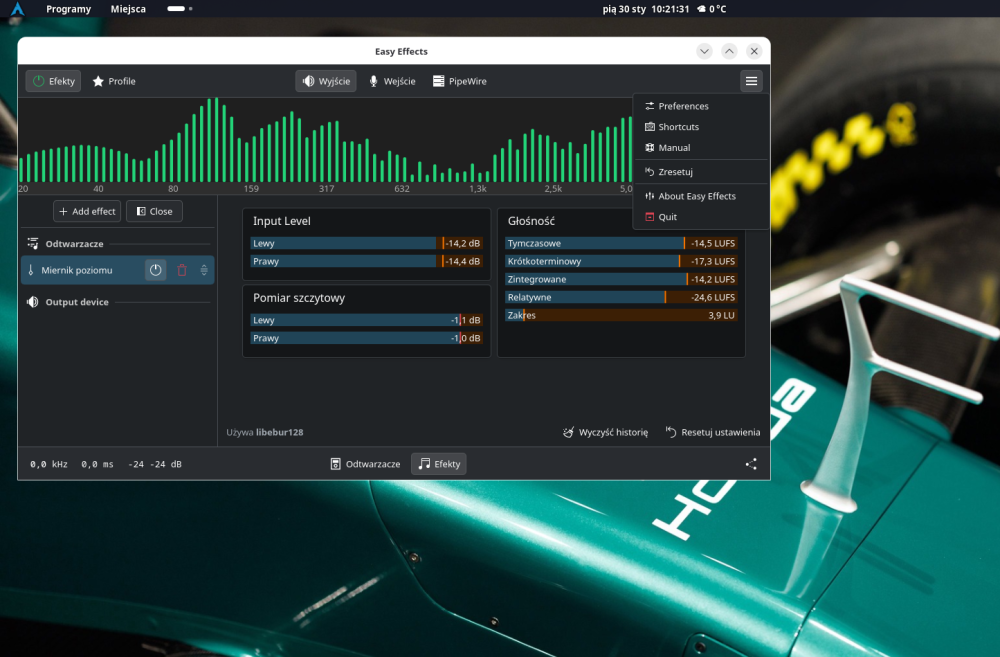Close the hamburger main menu

coord(751,81)
